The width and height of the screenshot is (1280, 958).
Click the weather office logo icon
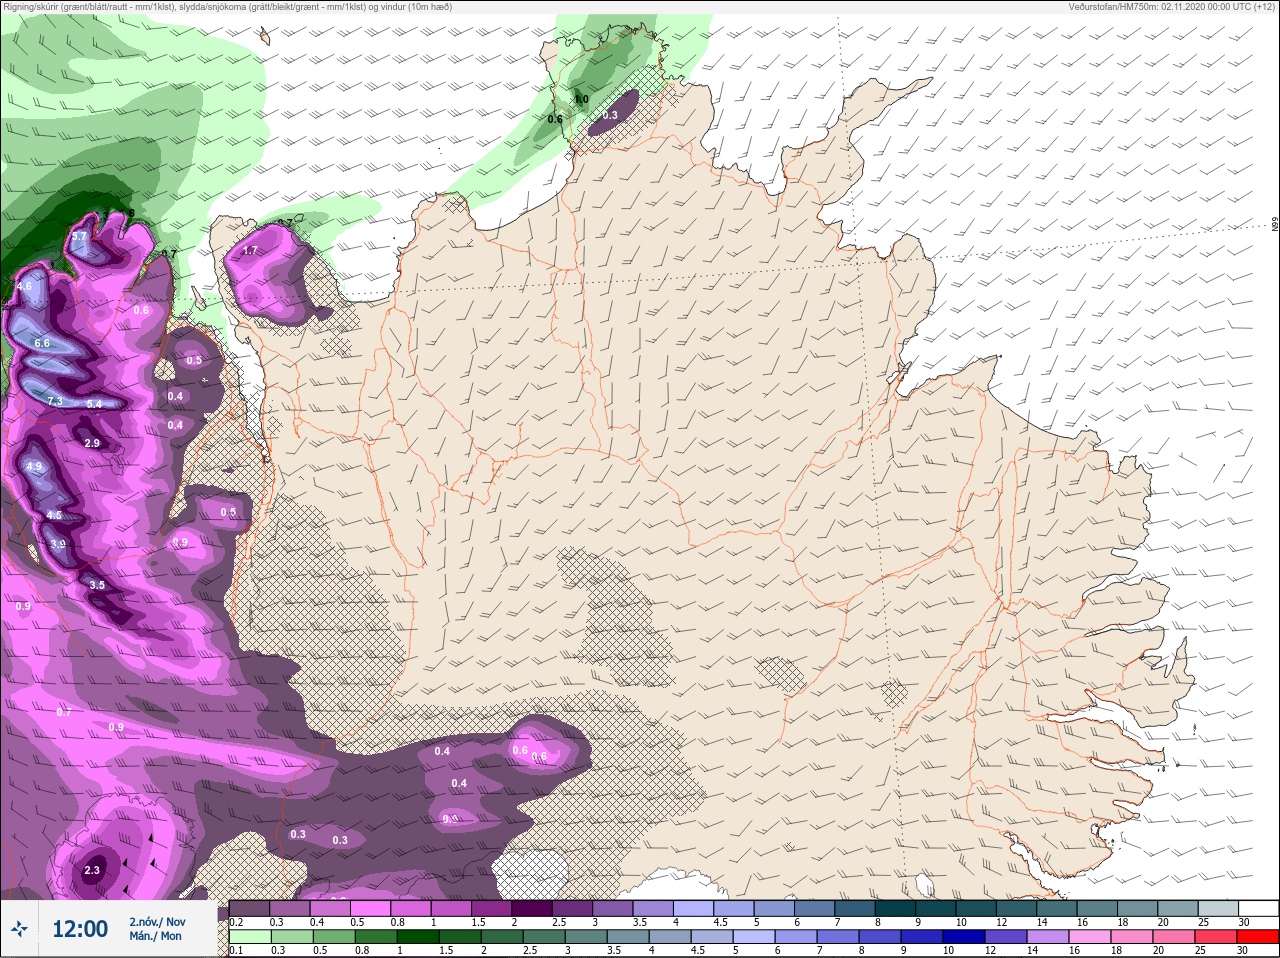(x=20, y=929)
